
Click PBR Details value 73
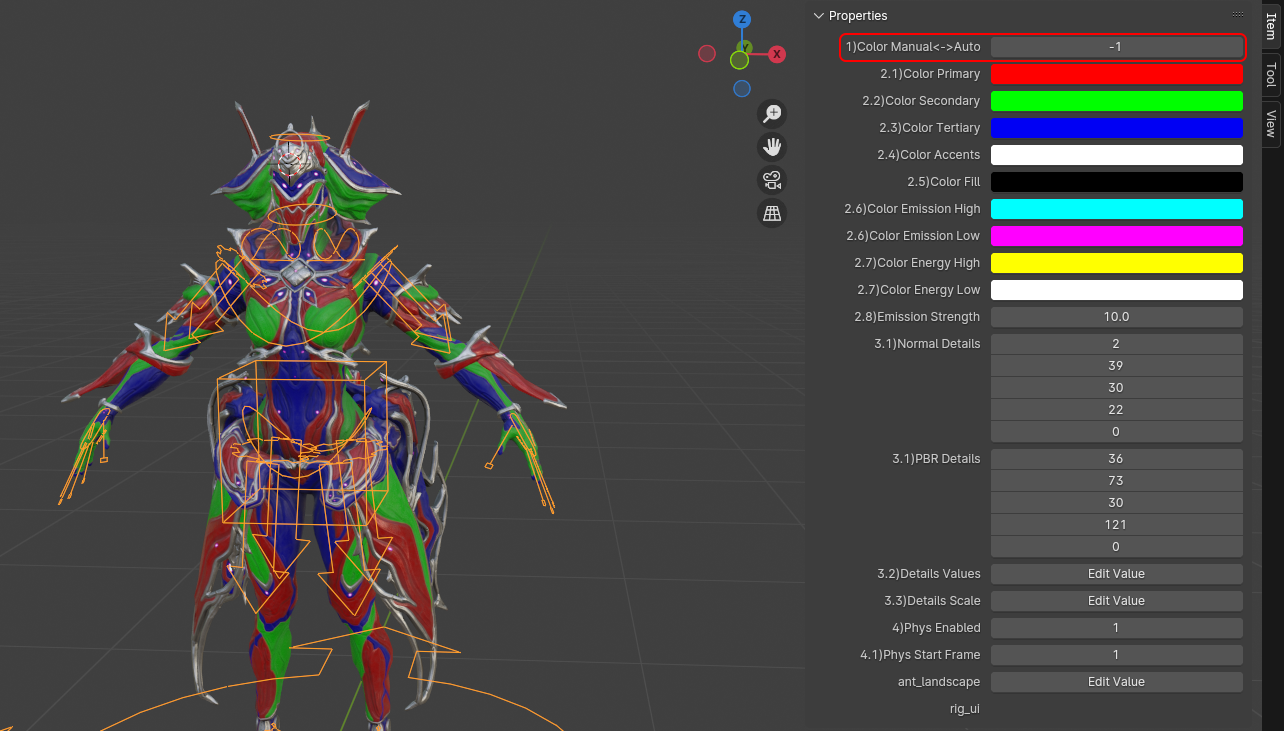click(1116, 481)
